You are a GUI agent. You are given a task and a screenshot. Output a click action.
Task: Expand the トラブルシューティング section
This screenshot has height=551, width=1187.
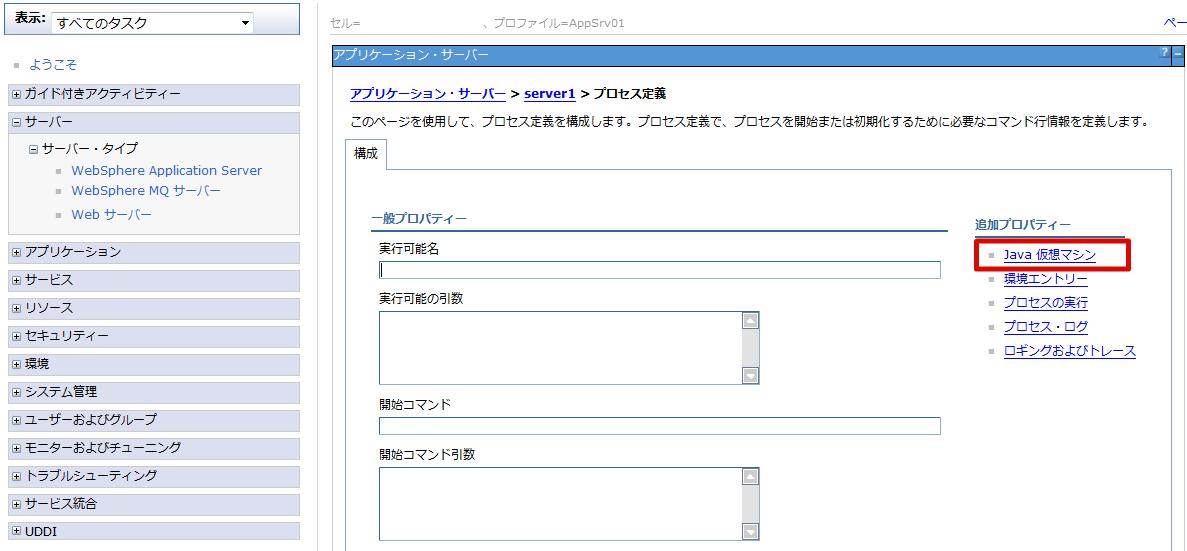pos(16,476)
